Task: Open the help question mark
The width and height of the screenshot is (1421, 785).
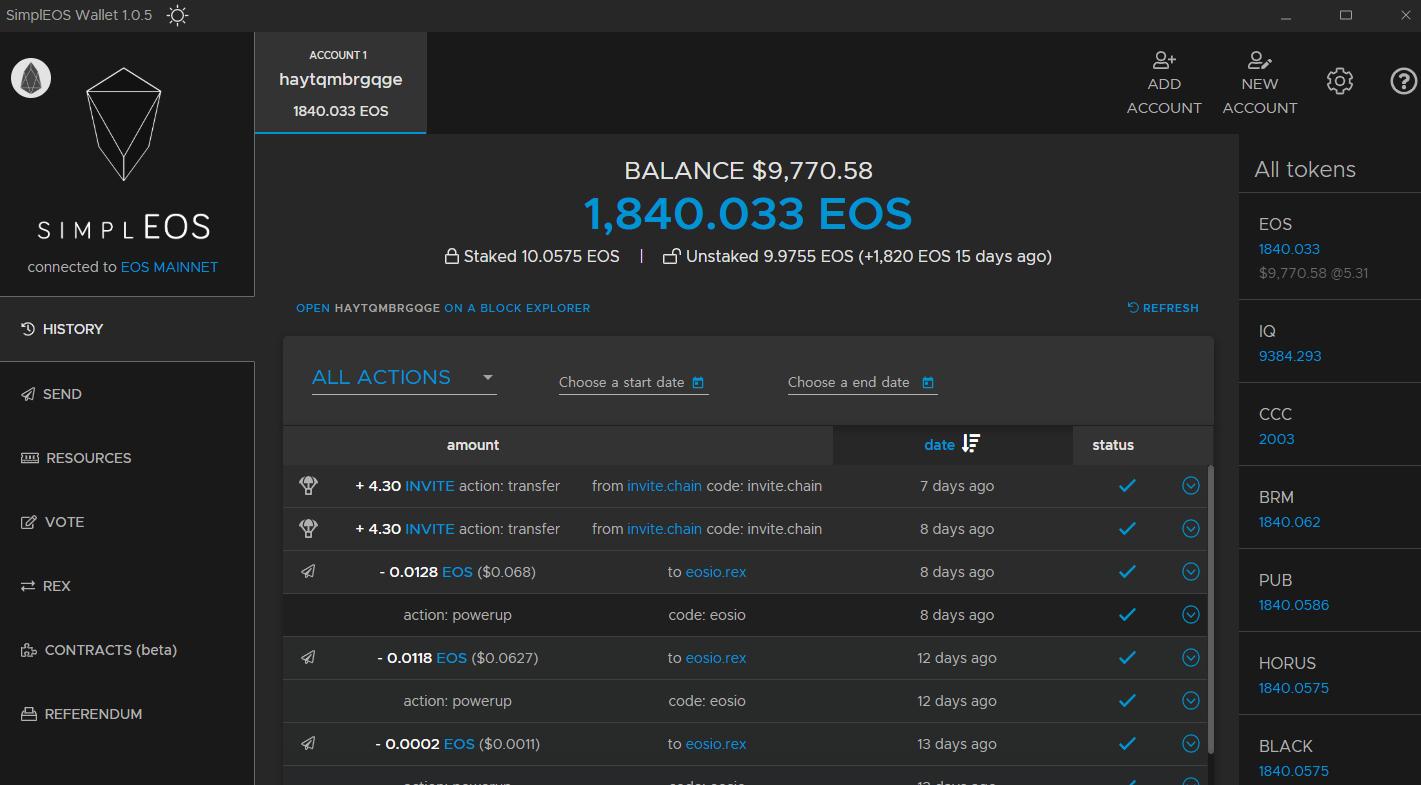Action: (1404, 81)
